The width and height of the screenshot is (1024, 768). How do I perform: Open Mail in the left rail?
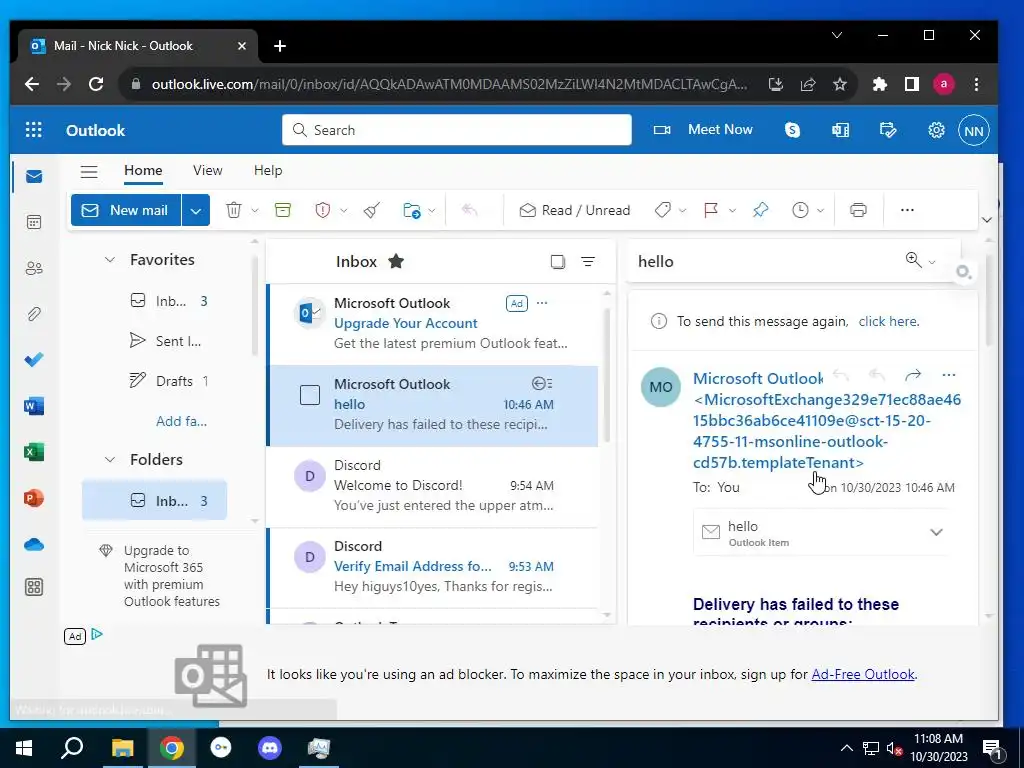(x=34, y=176)
